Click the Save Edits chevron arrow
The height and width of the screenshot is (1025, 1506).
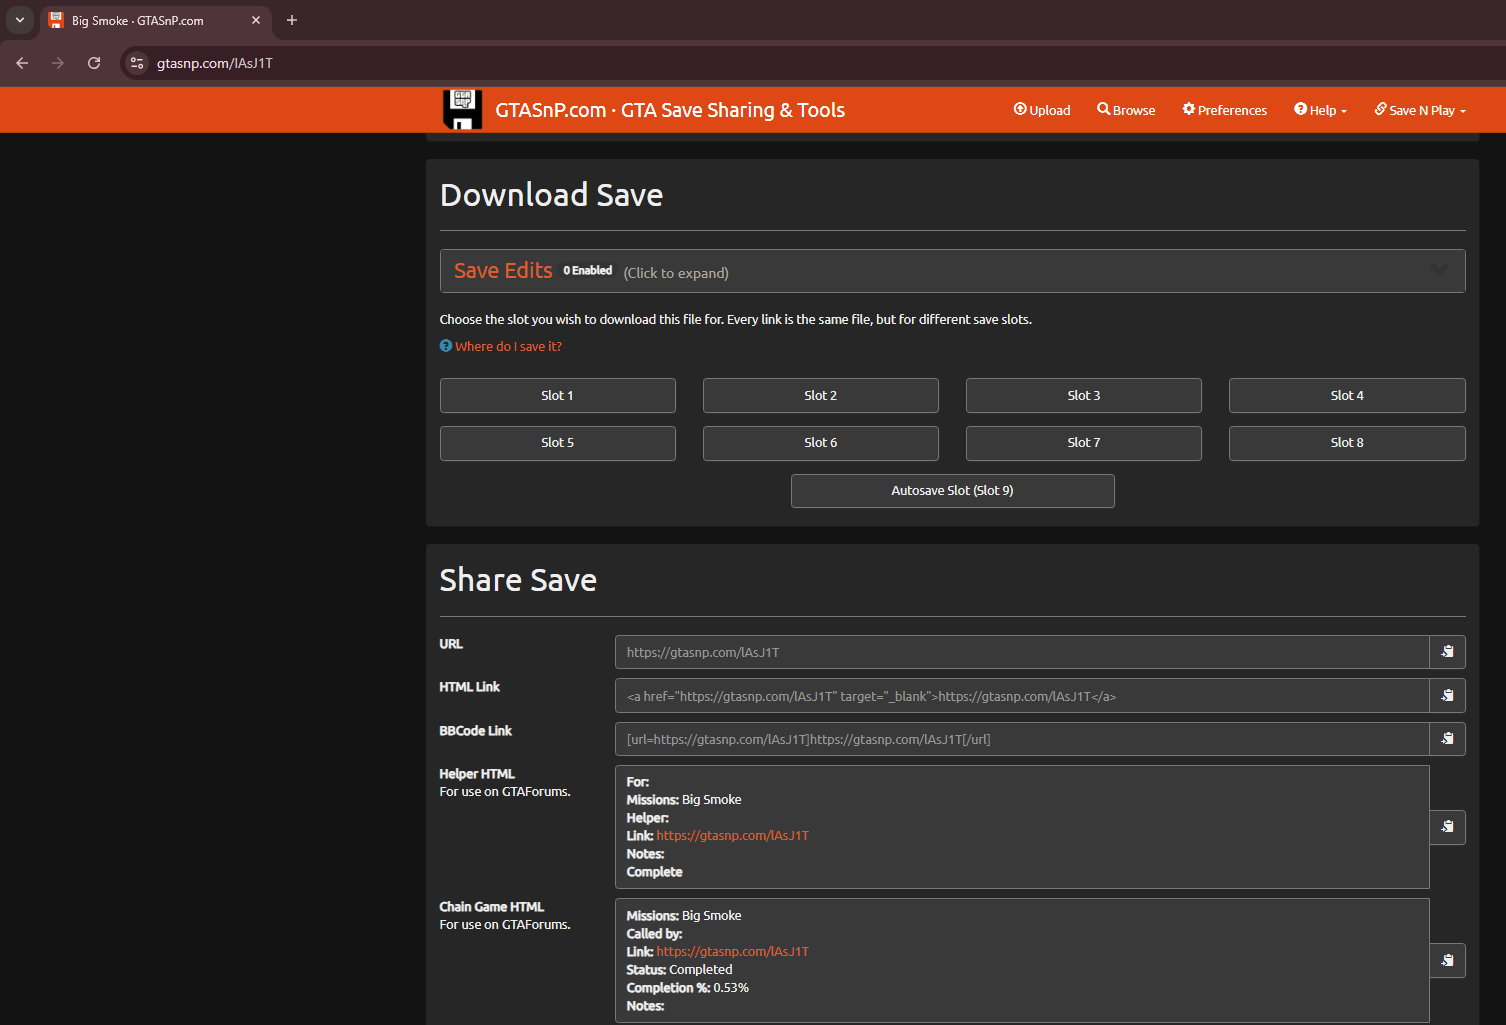[x=1439, y=270]
